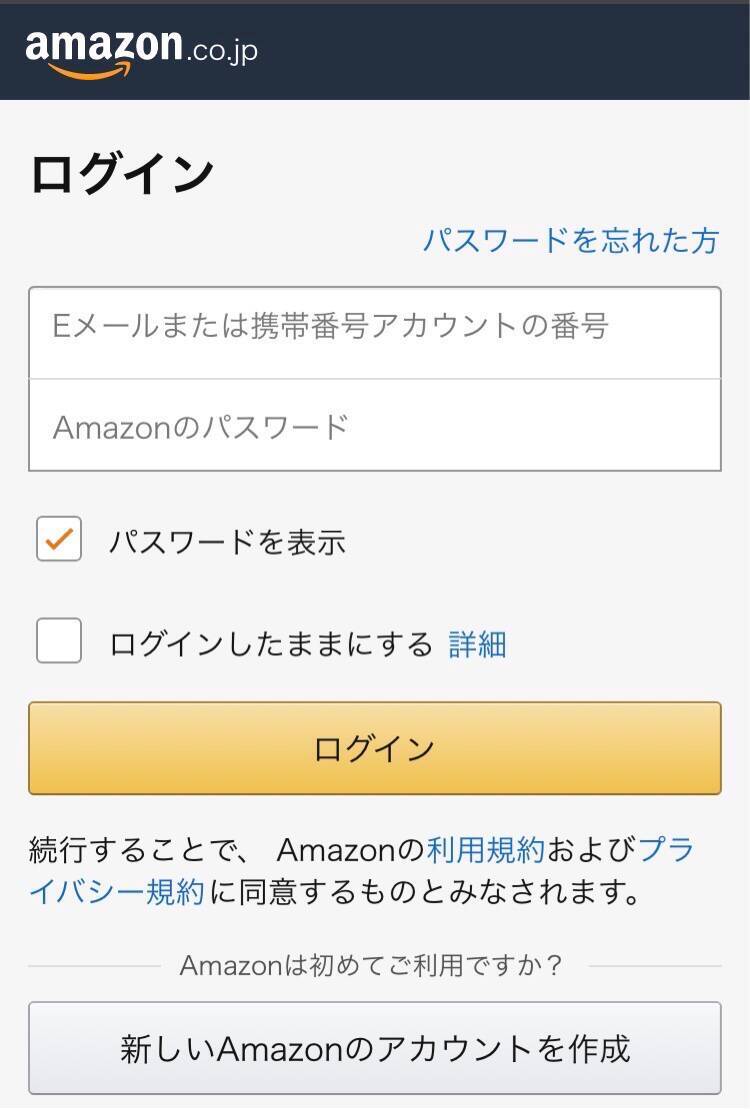The height and width of the screenshot is (1109, 750).
Task: Enable the ログインしたままにする checkbox
Action: [59, 641]
